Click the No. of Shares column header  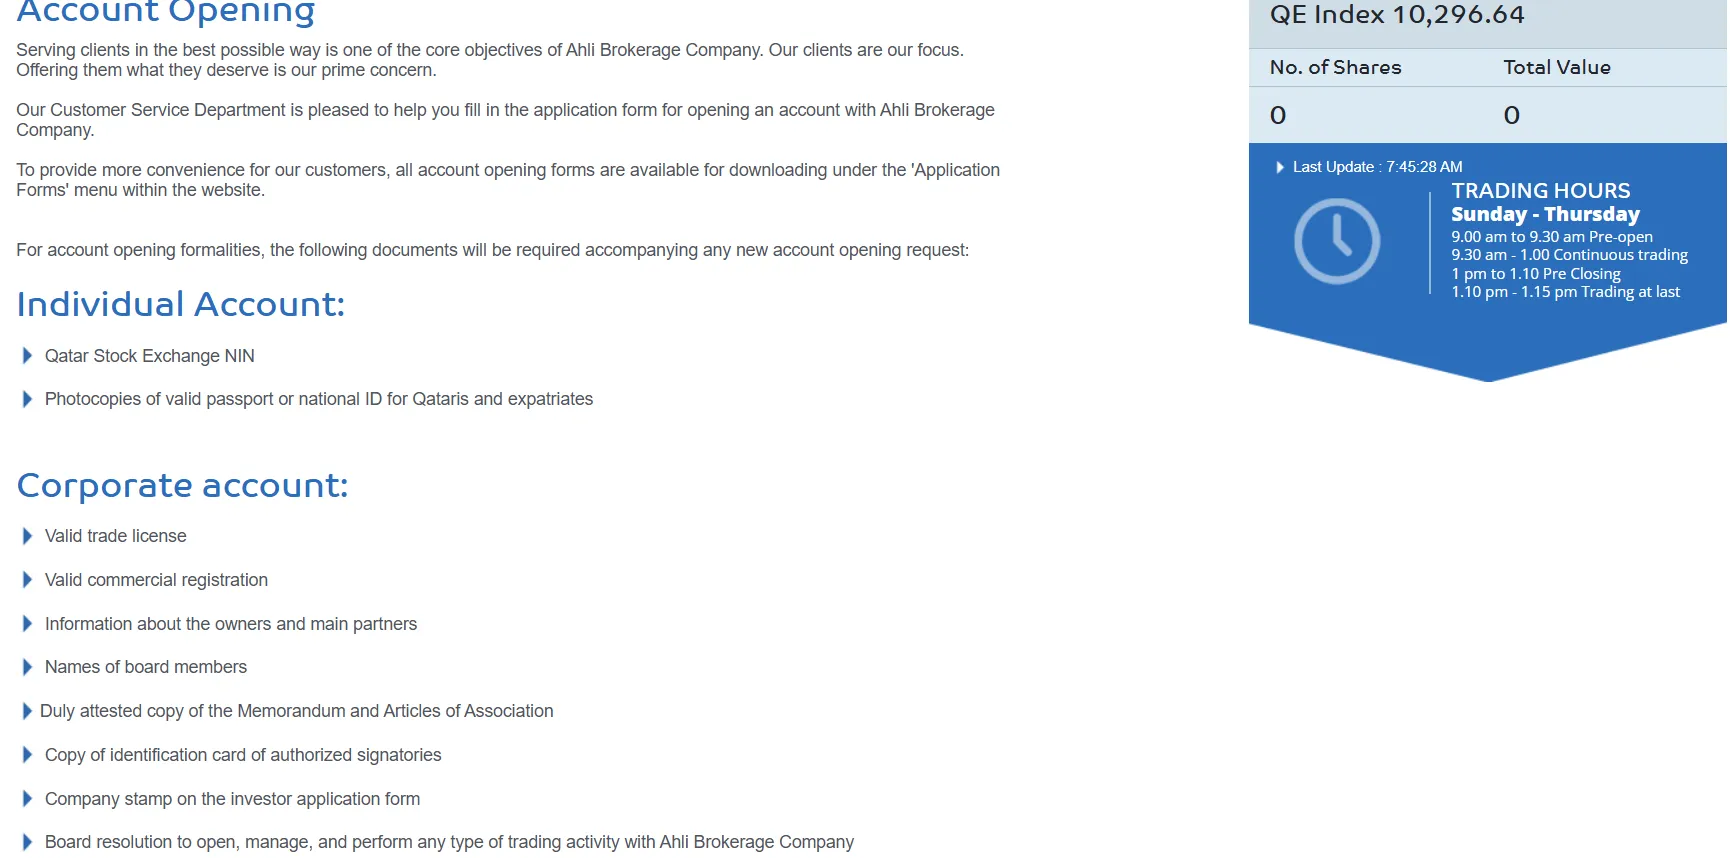(x=1335, y=67)
